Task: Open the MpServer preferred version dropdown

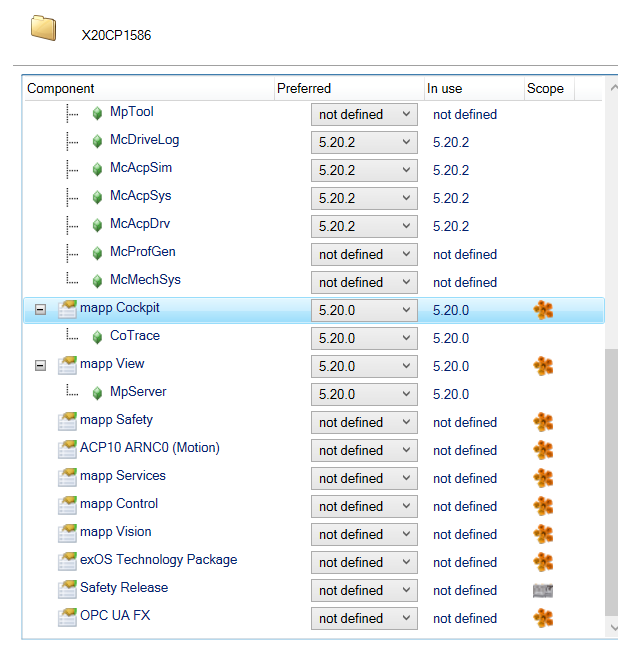Action: 364,394
